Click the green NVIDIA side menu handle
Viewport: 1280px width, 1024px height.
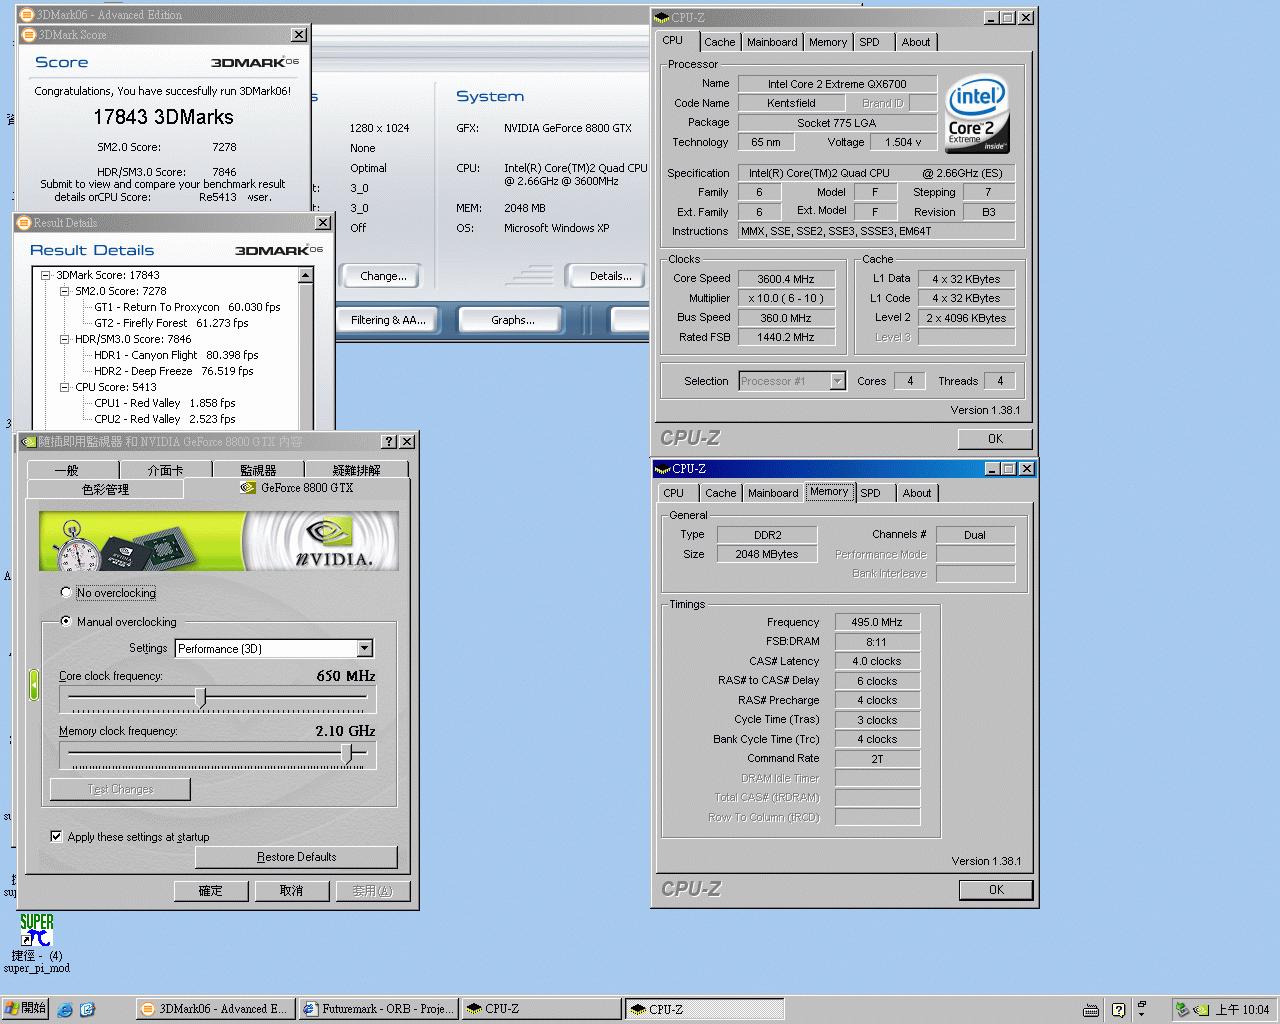34,685
